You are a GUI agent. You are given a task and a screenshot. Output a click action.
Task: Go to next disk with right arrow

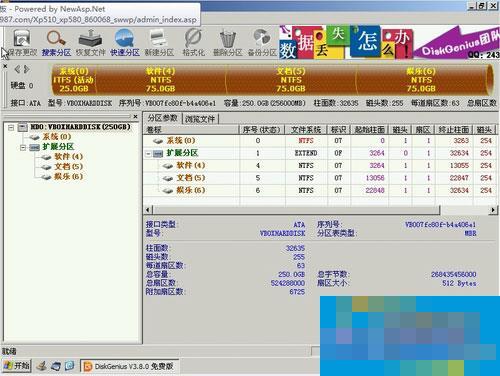click(x=27, y=69)
